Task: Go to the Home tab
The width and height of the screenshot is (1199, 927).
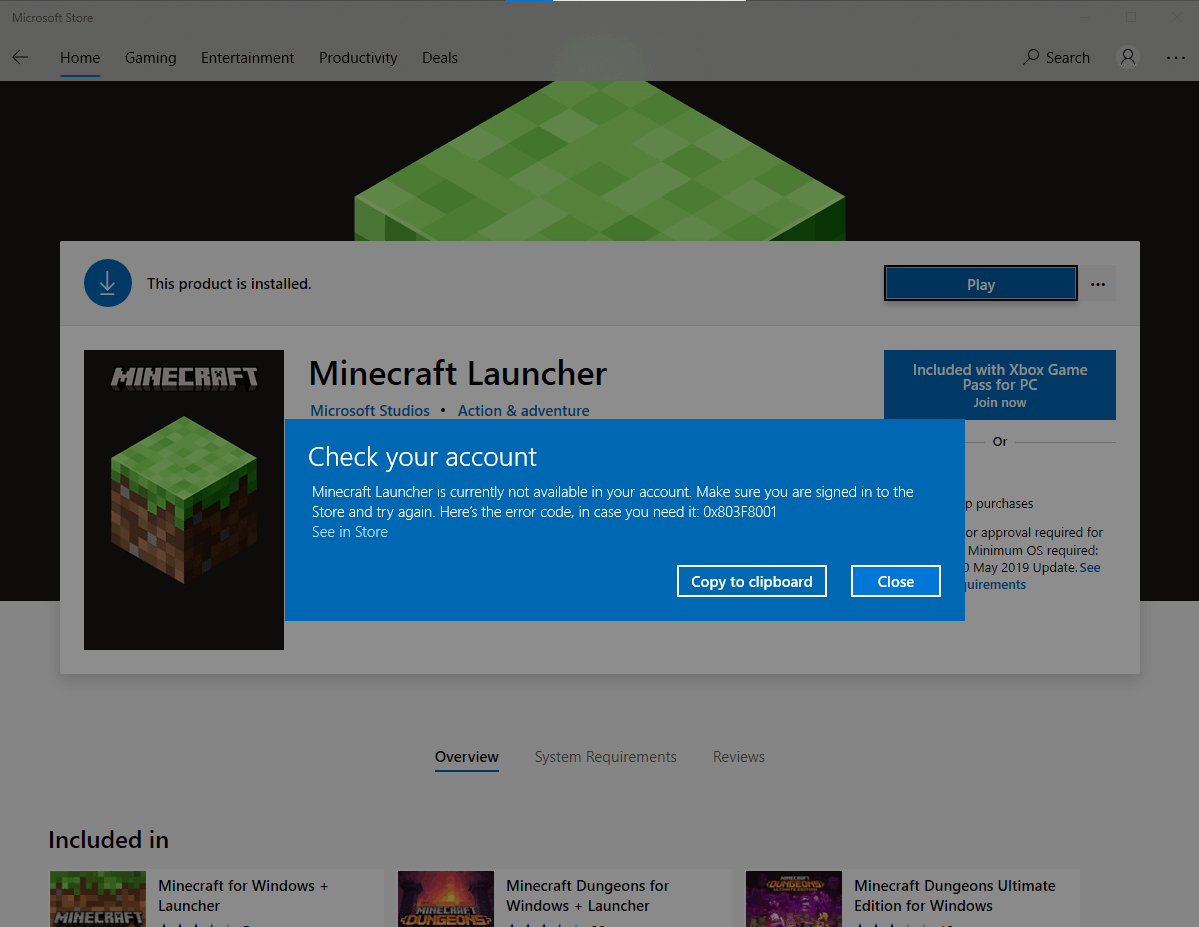Action: coord(80,58)
